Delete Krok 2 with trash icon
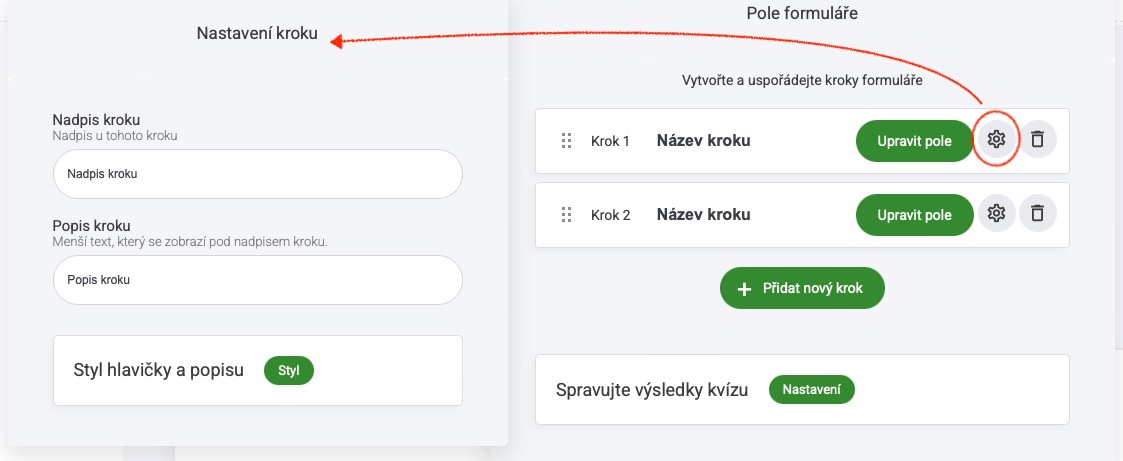Image resolution: width=1123 pixels, height=461 pixels. 1038,213
